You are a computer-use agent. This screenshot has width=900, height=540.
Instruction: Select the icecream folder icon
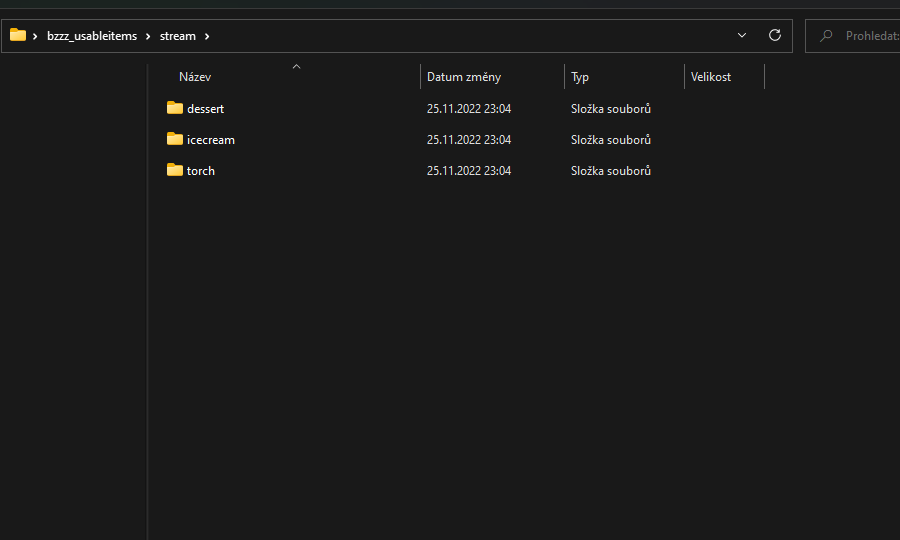tap(175, 139)
